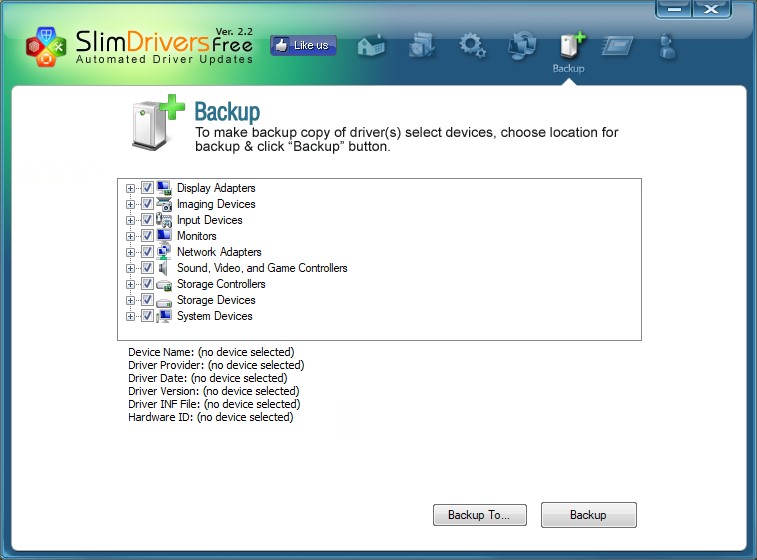The width and height of the screenshot is (757, 560).
Task: Click the Input Devices icon
Action: pos(164,220)
